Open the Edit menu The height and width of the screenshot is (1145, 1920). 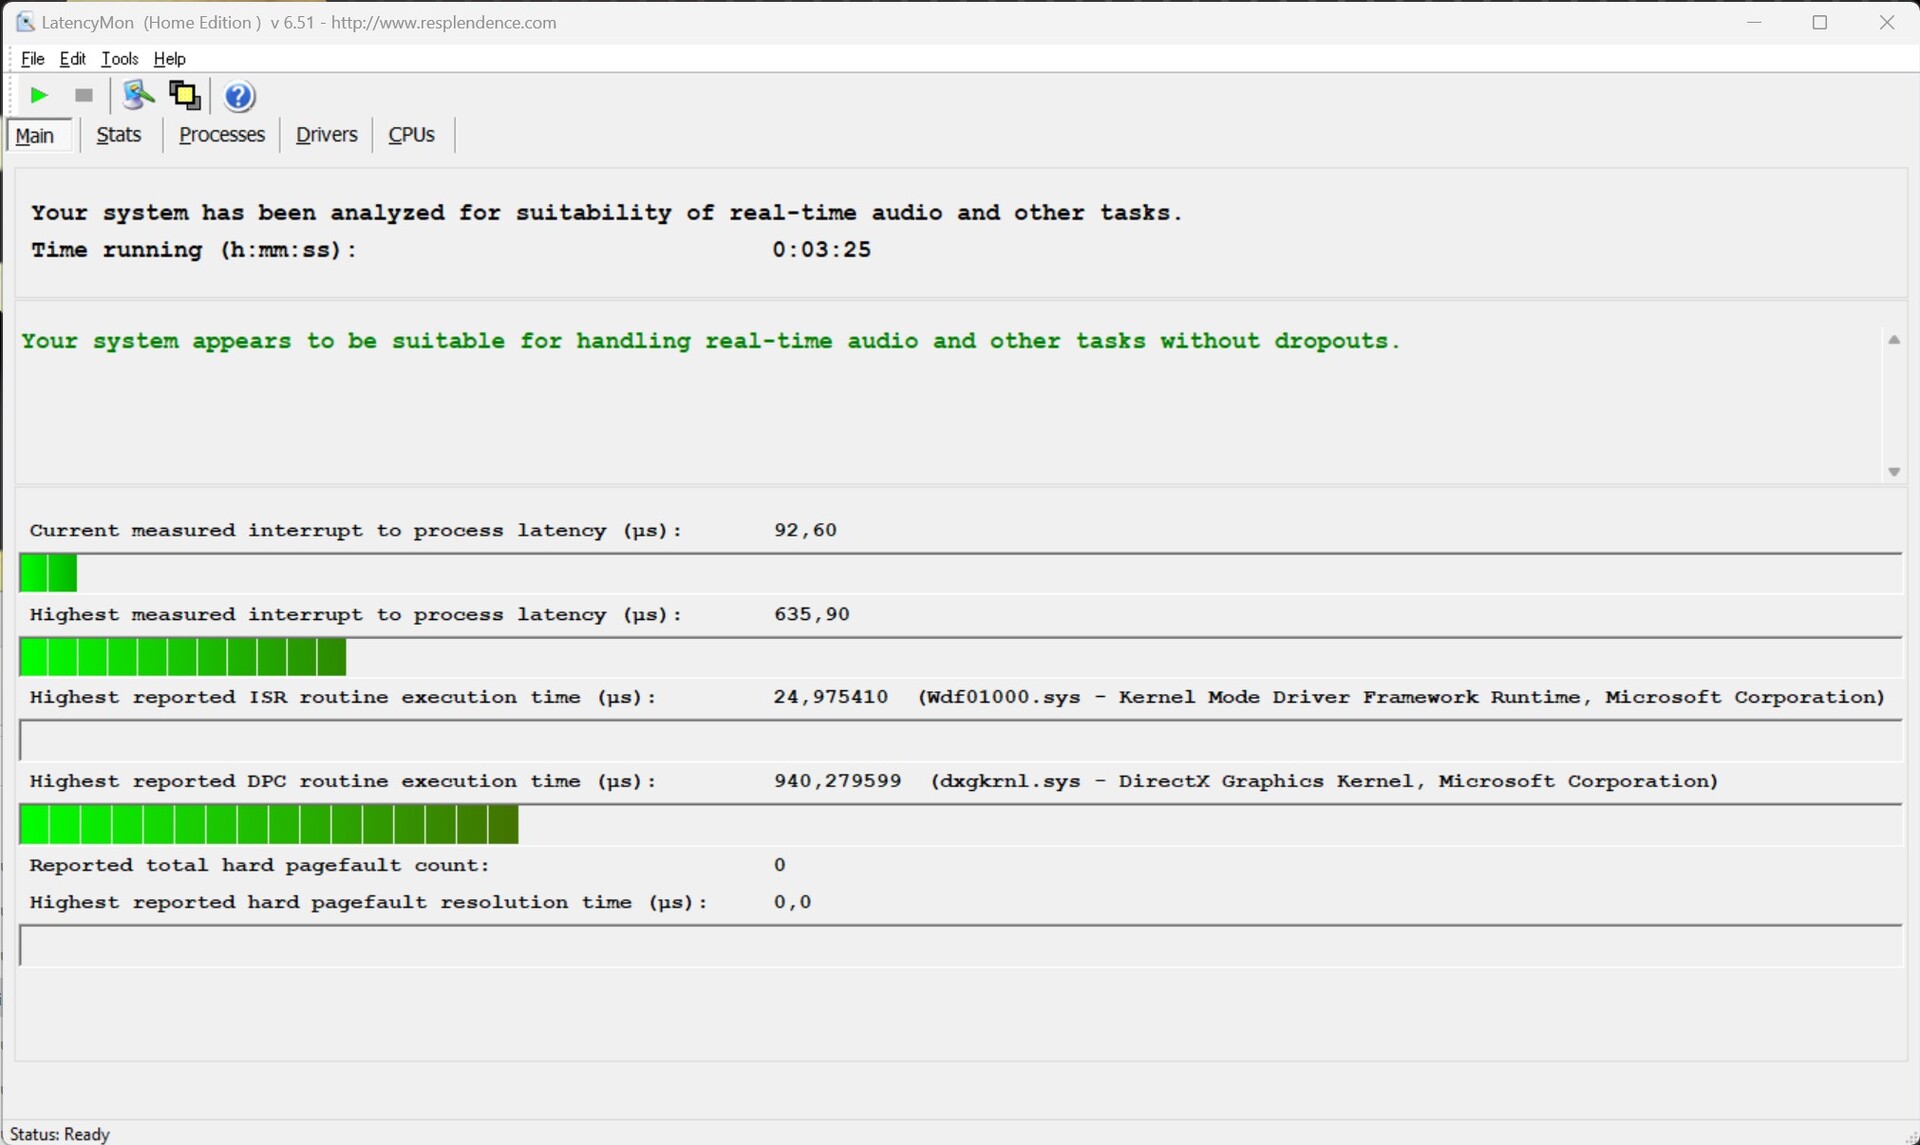pyautogui.click(x=73, y=59)
